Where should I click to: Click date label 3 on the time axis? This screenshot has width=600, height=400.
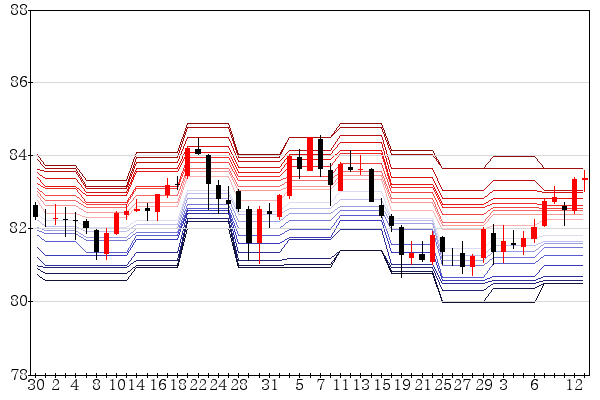click(x=504, y=385)
